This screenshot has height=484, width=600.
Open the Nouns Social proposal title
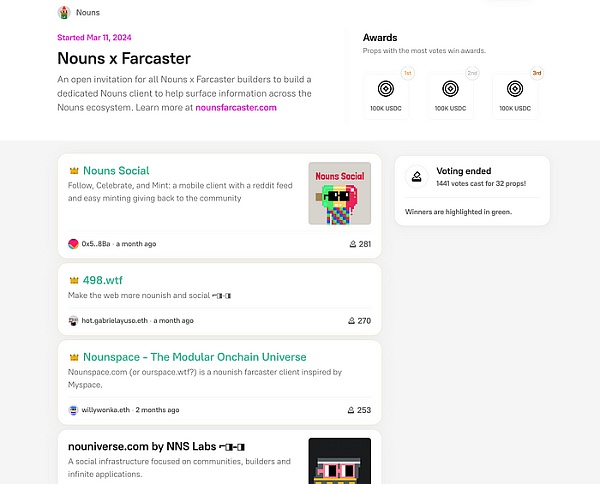click(116, 171)
